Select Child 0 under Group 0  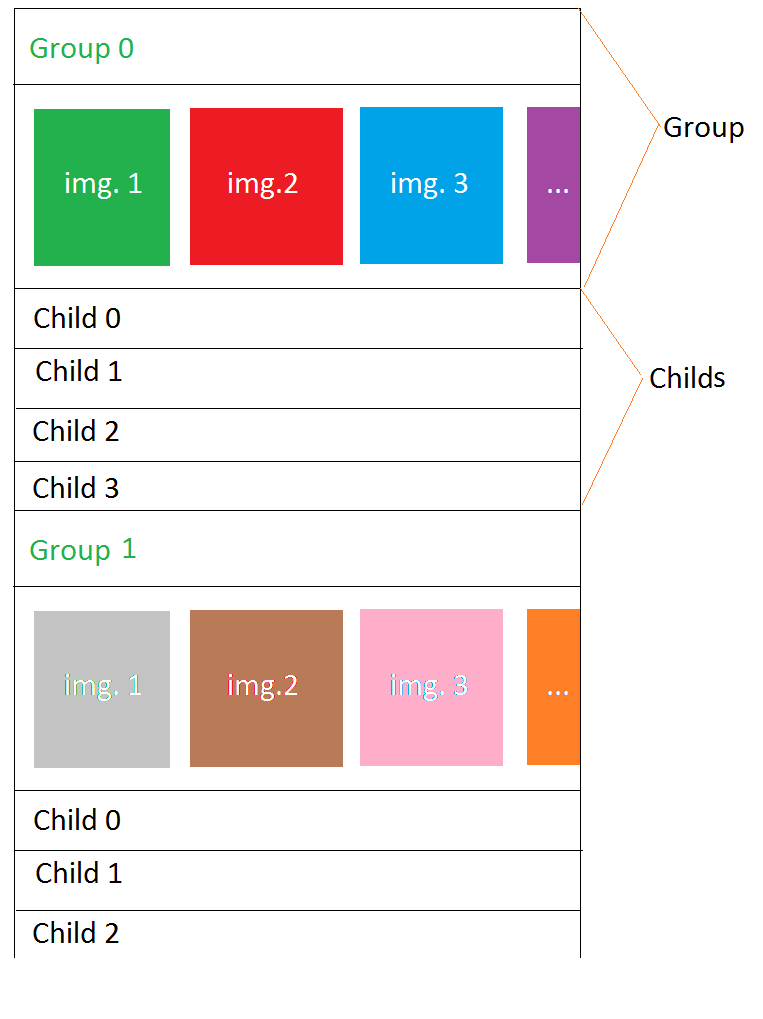click(297, 318)
